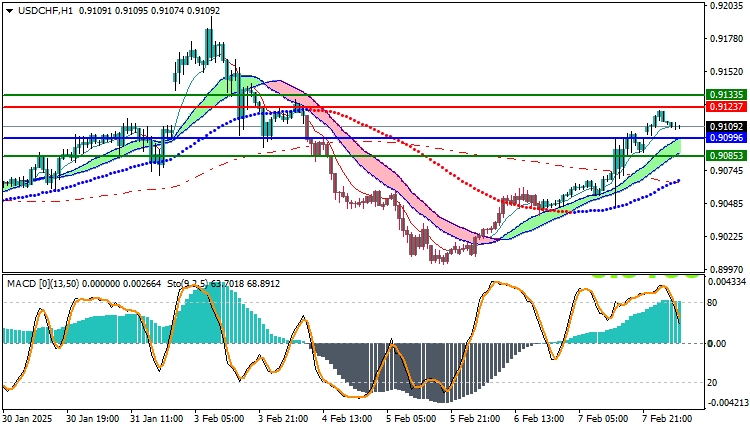The height and width of the screenshot is (430, 750).
Task: Select the red 0.91237 price level label
Action: click(x=726, y=107)
